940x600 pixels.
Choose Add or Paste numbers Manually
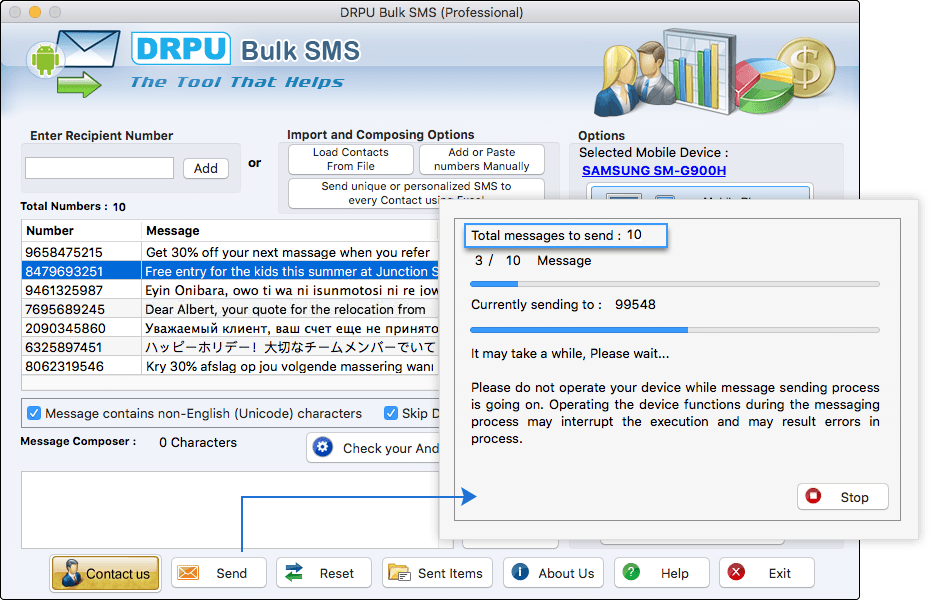(481, 159)
